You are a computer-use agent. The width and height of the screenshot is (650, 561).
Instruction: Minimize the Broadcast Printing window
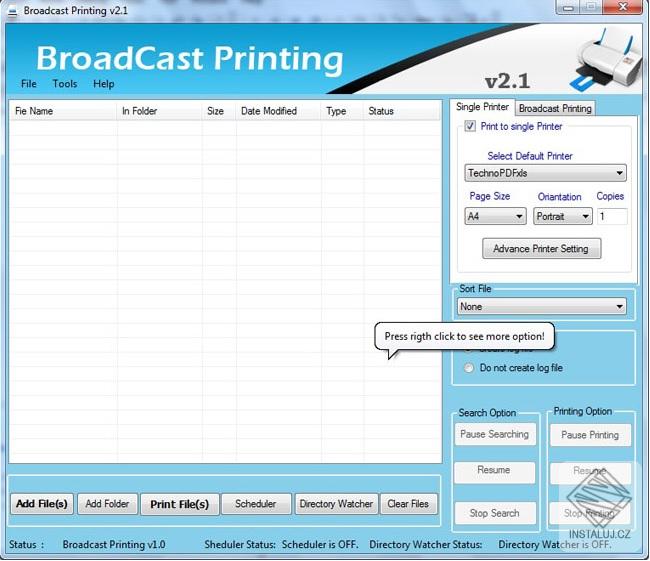pos(569,7)
